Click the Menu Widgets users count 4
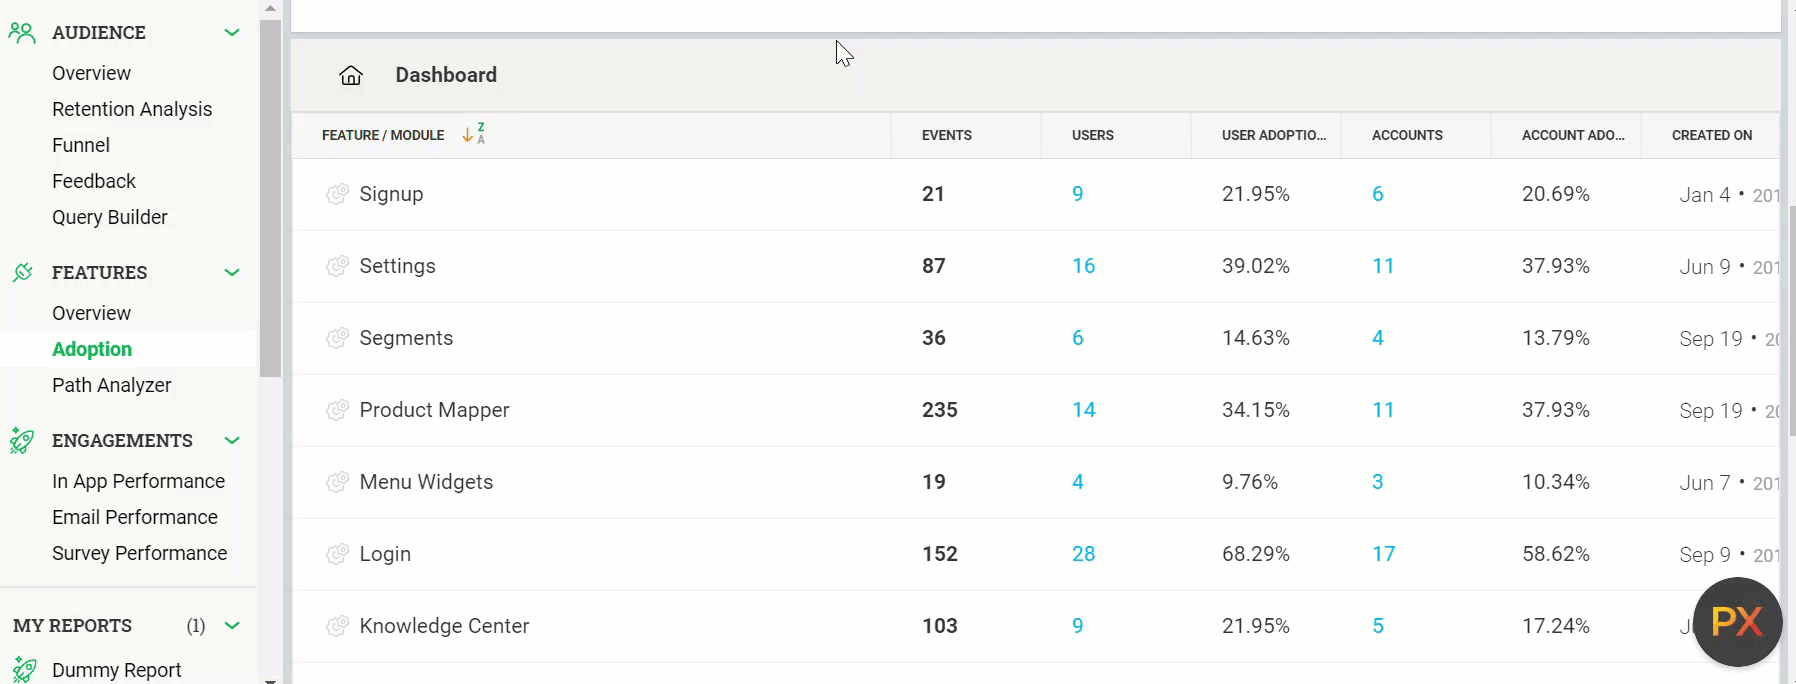Image resolution: width=1796 pixels, height=684 pixels. [x=1078, y=482]
